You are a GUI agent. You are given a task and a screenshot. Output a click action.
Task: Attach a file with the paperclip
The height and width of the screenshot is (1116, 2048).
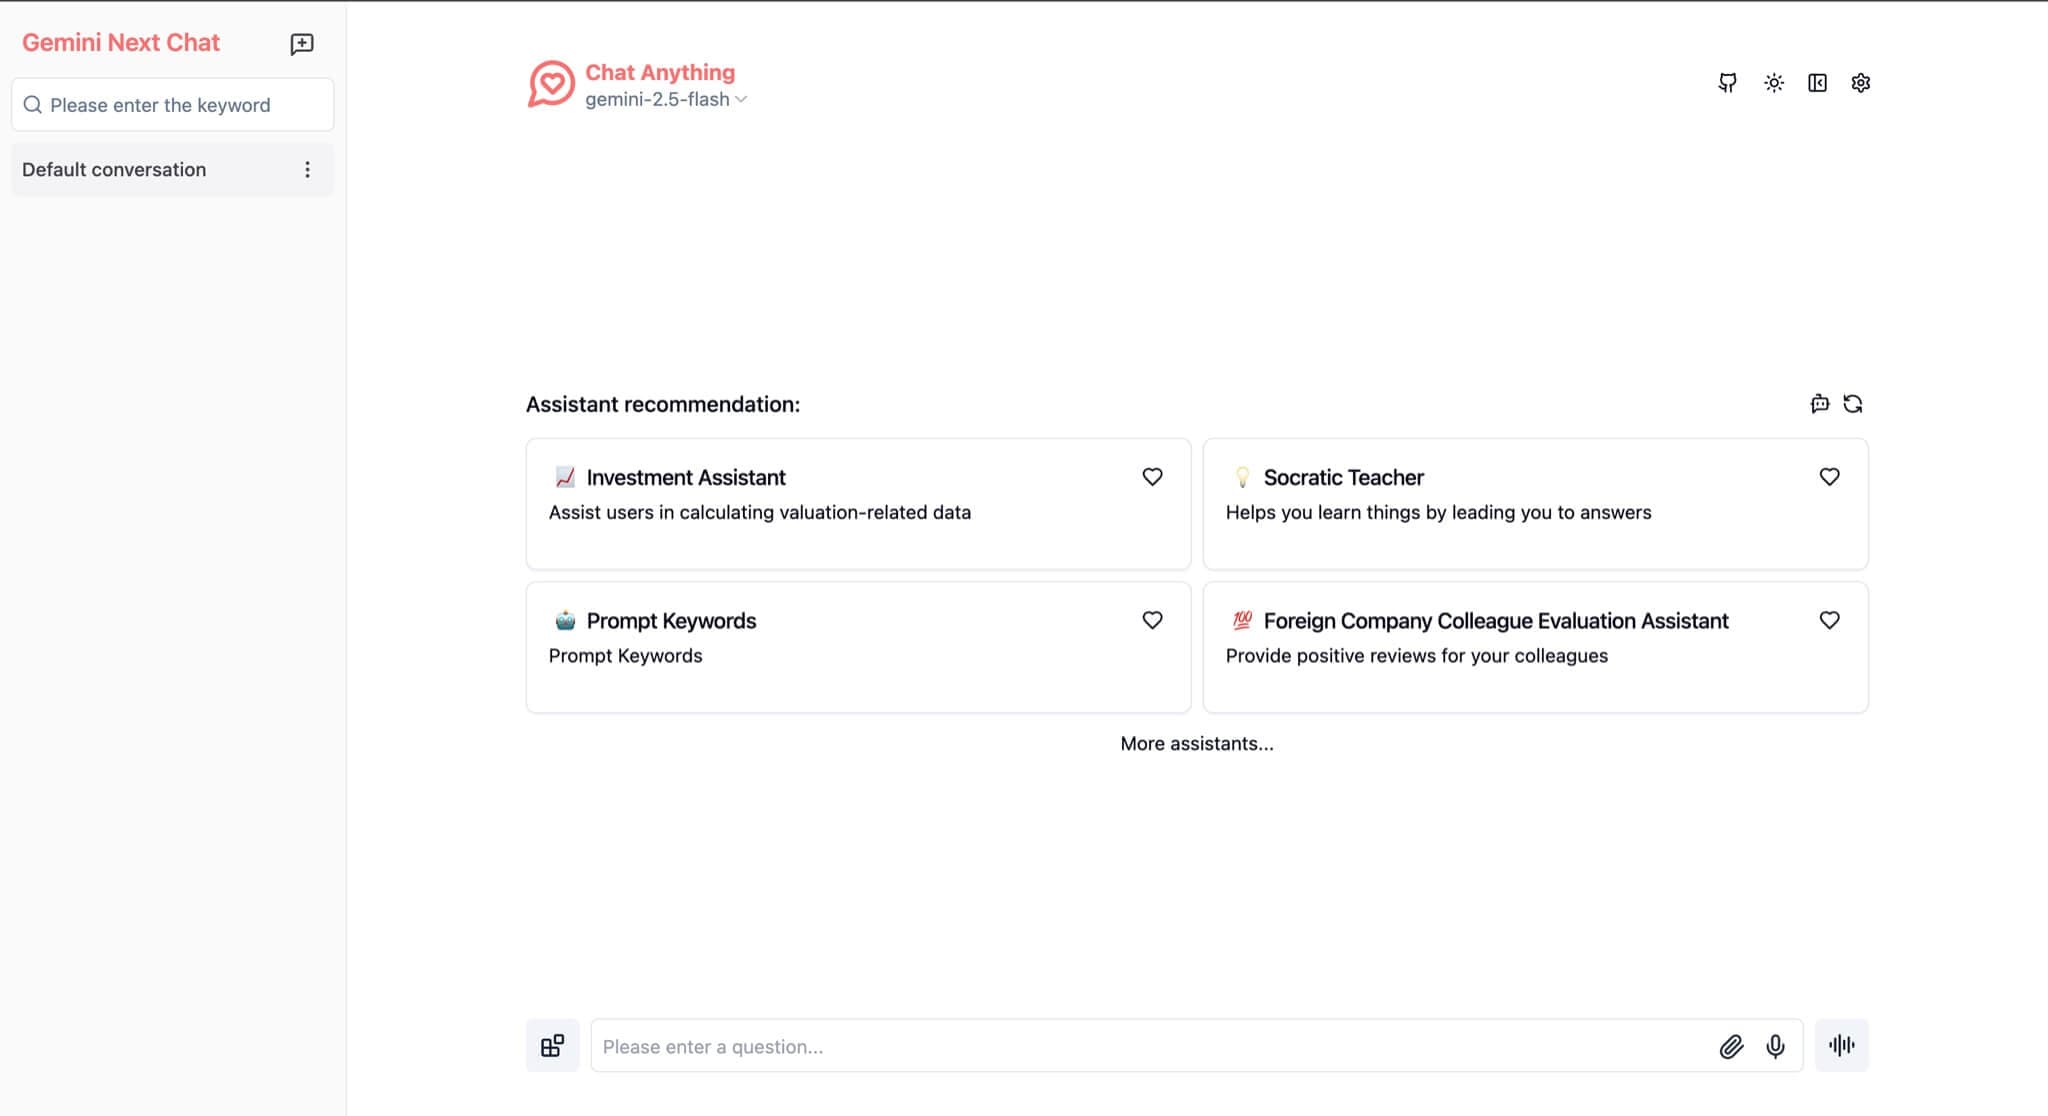1732,1046
